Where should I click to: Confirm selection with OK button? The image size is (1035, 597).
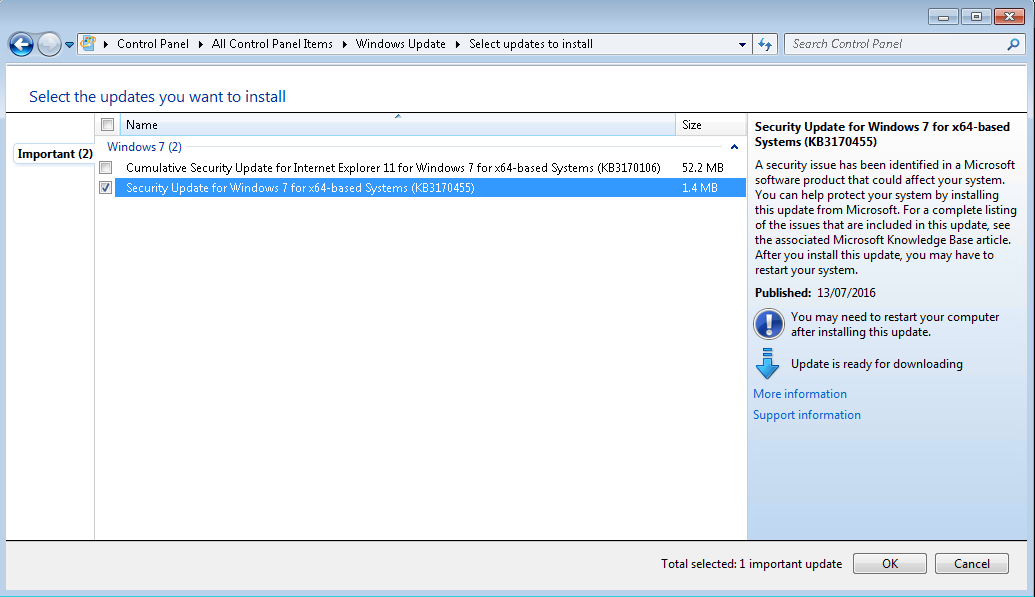890,563
